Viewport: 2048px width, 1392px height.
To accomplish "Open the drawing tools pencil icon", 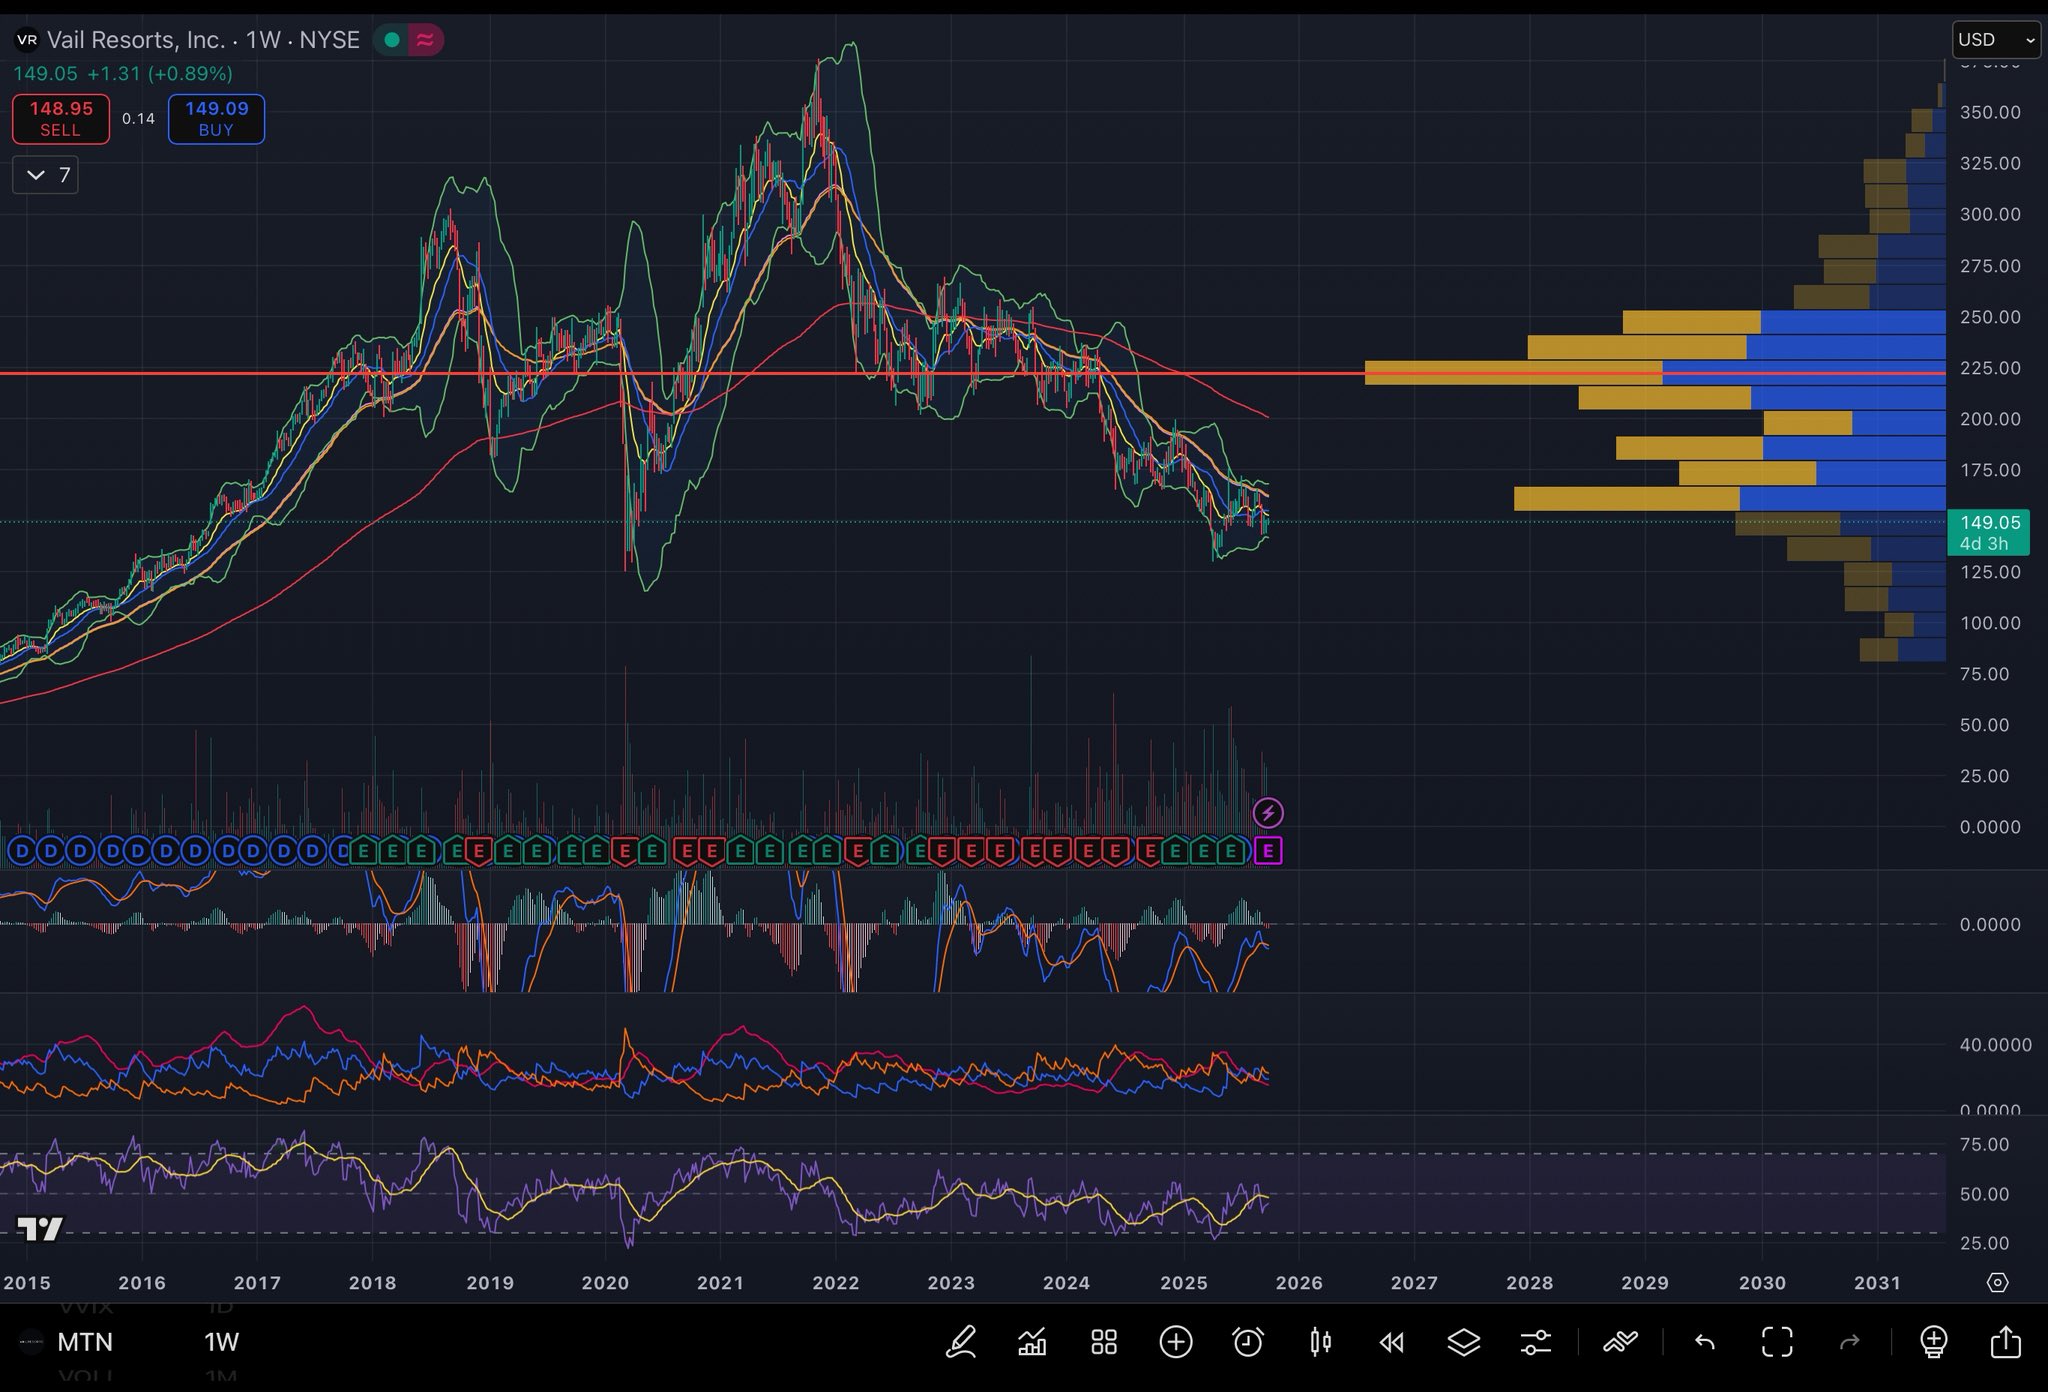I will click(x=961, y=1342).
